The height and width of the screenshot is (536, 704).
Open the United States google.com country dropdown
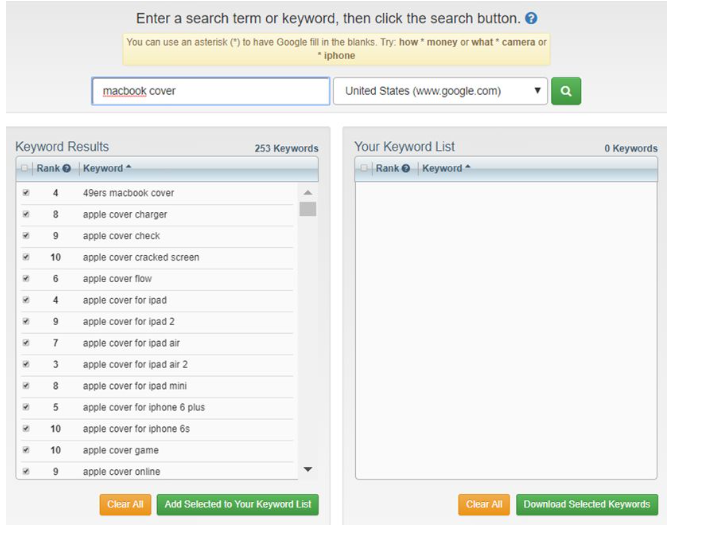(x=440, y=91)
